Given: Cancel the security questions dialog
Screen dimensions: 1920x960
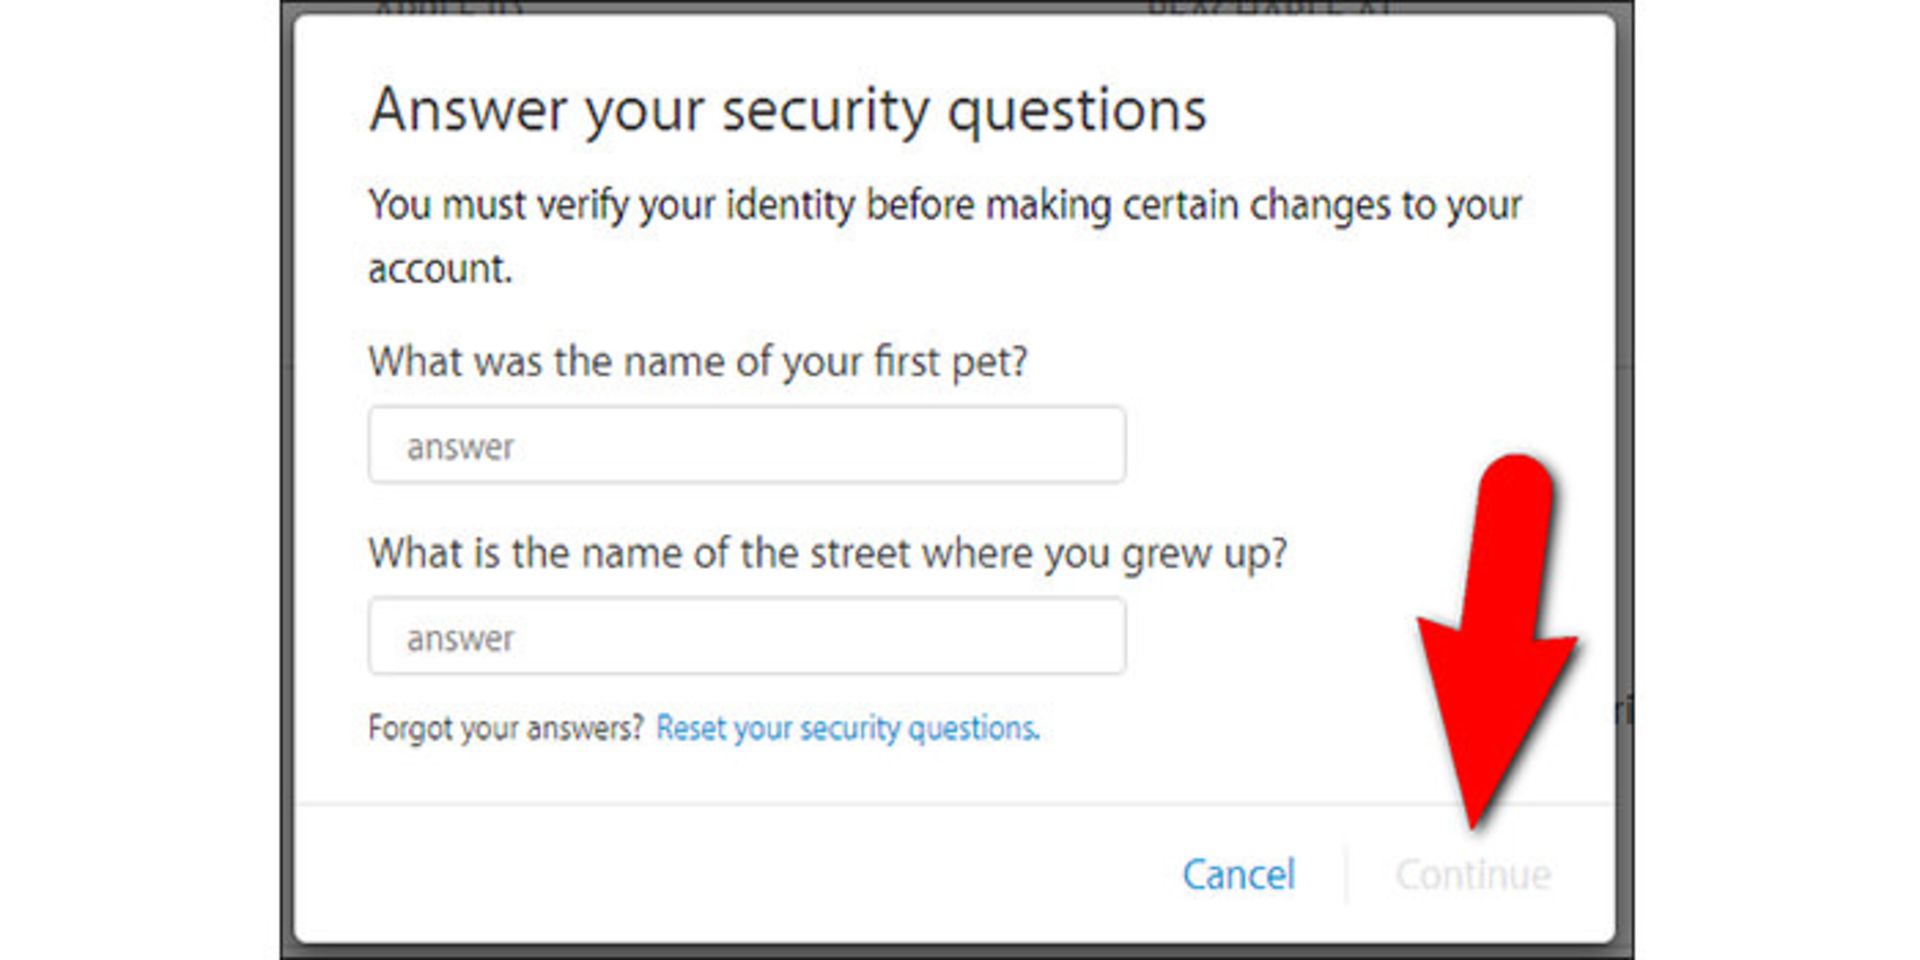Looking at the screenshot, I should [x=1238, y=875].
